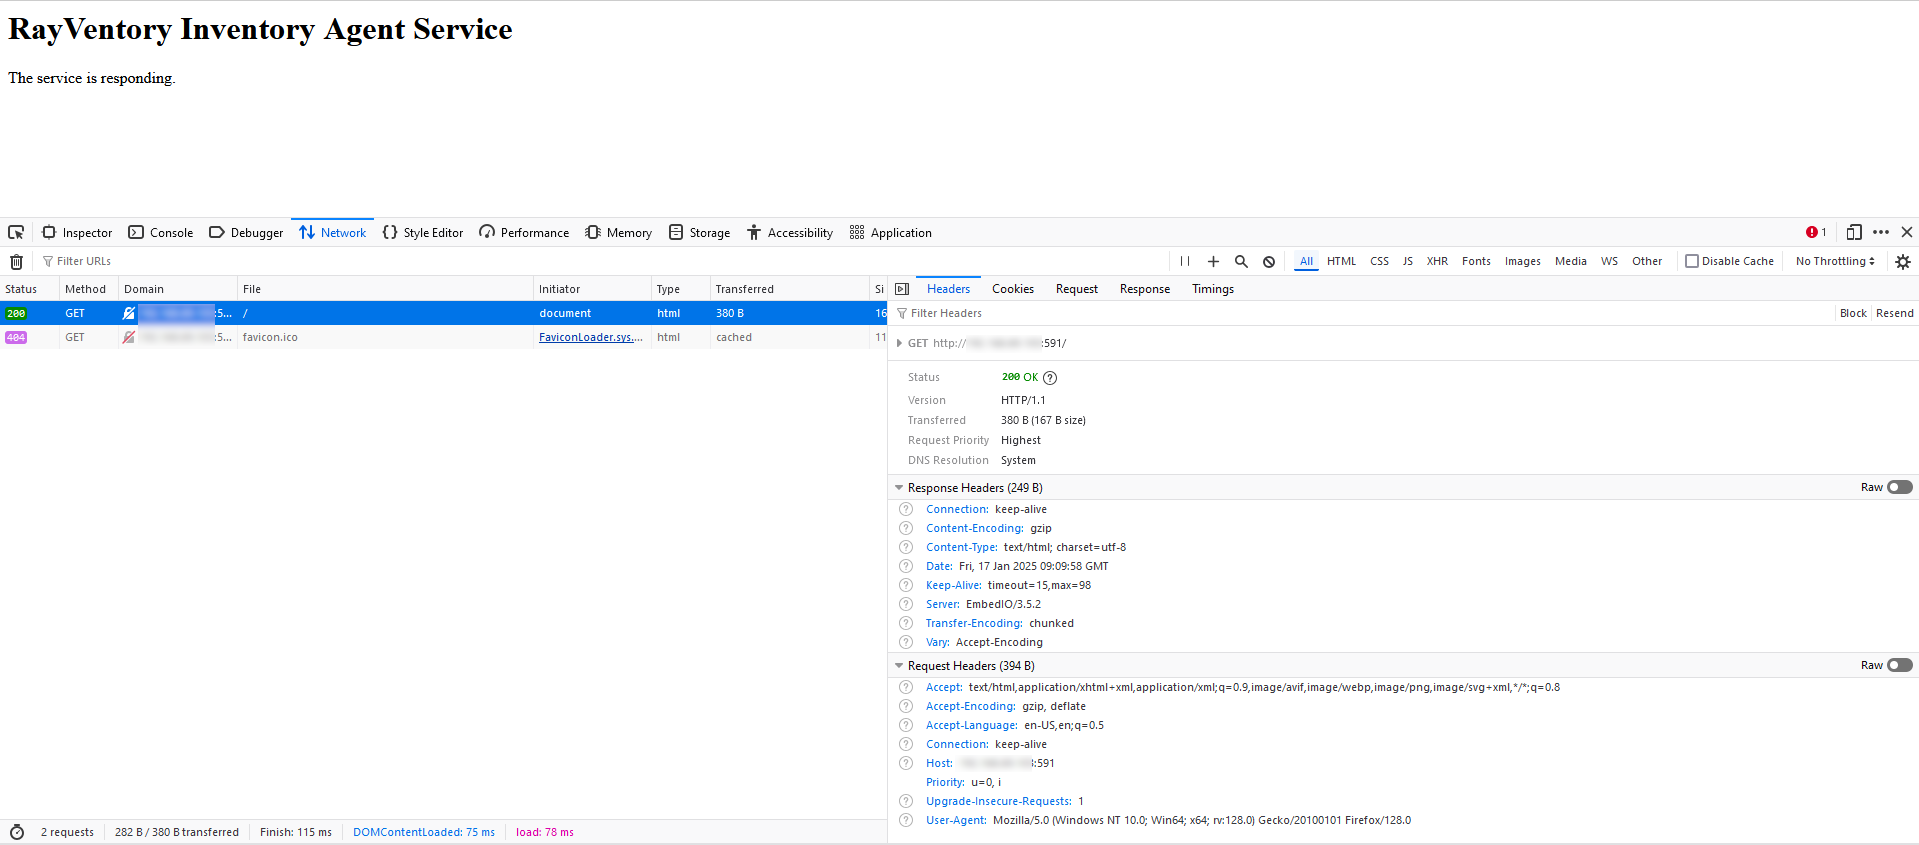Pause network log recording
1919x845 pixels.
pos(1184,261)
